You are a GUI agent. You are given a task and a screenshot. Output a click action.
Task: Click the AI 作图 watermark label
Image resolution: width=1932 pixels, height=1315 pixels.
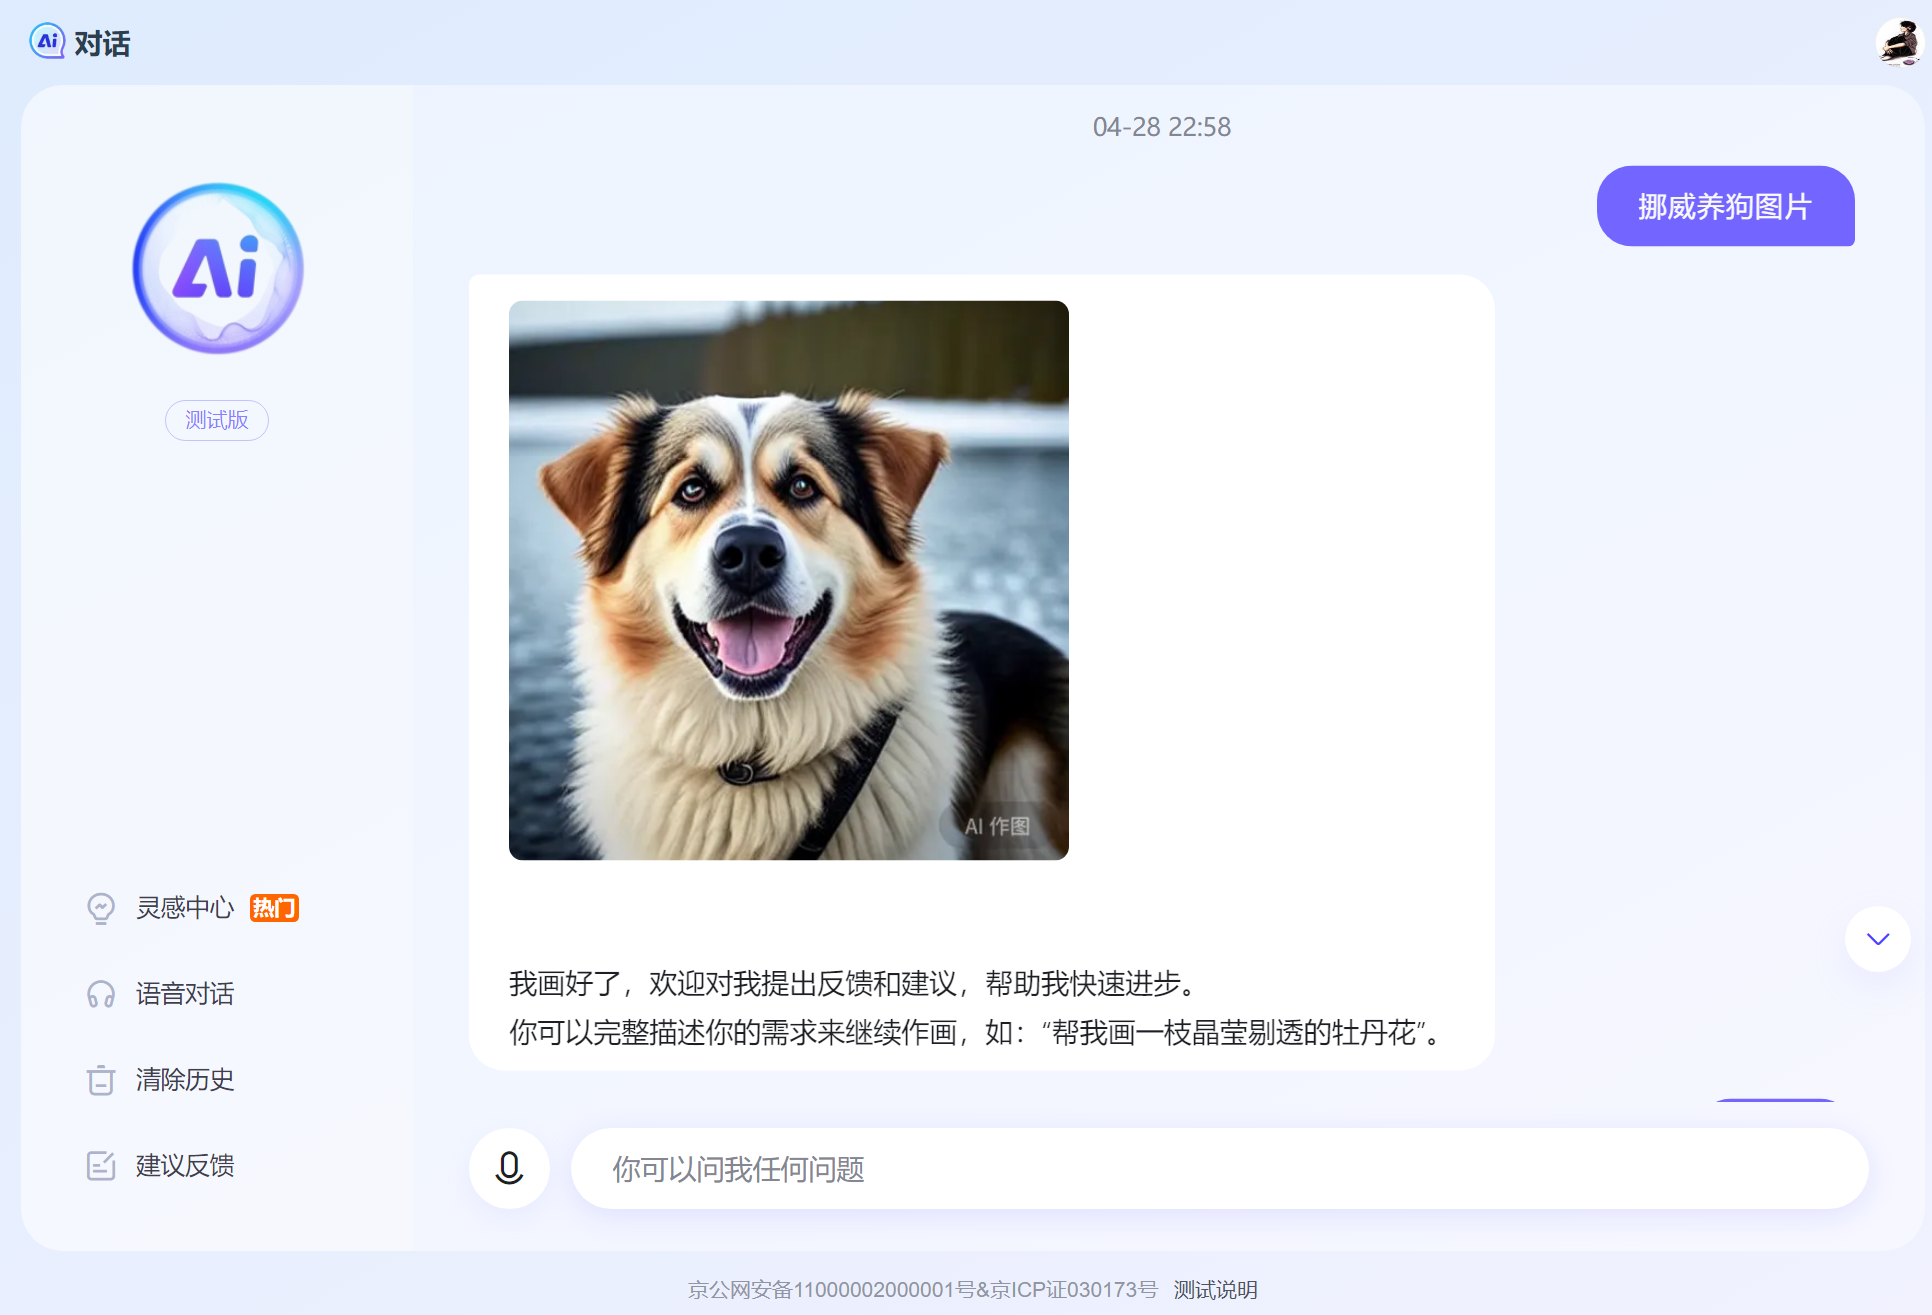(x=999, y=826)
